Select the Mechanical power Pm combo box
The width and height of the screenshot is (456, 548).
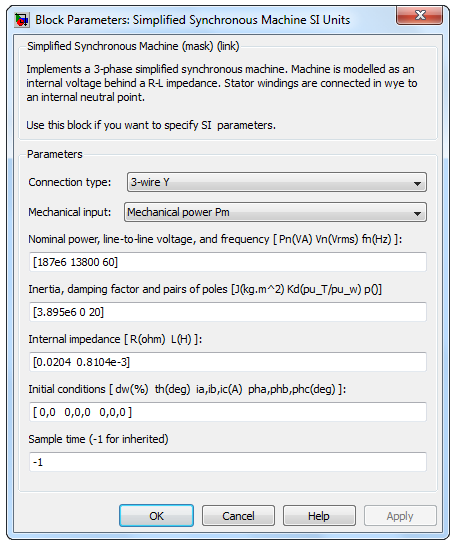(x=275, y=212)
